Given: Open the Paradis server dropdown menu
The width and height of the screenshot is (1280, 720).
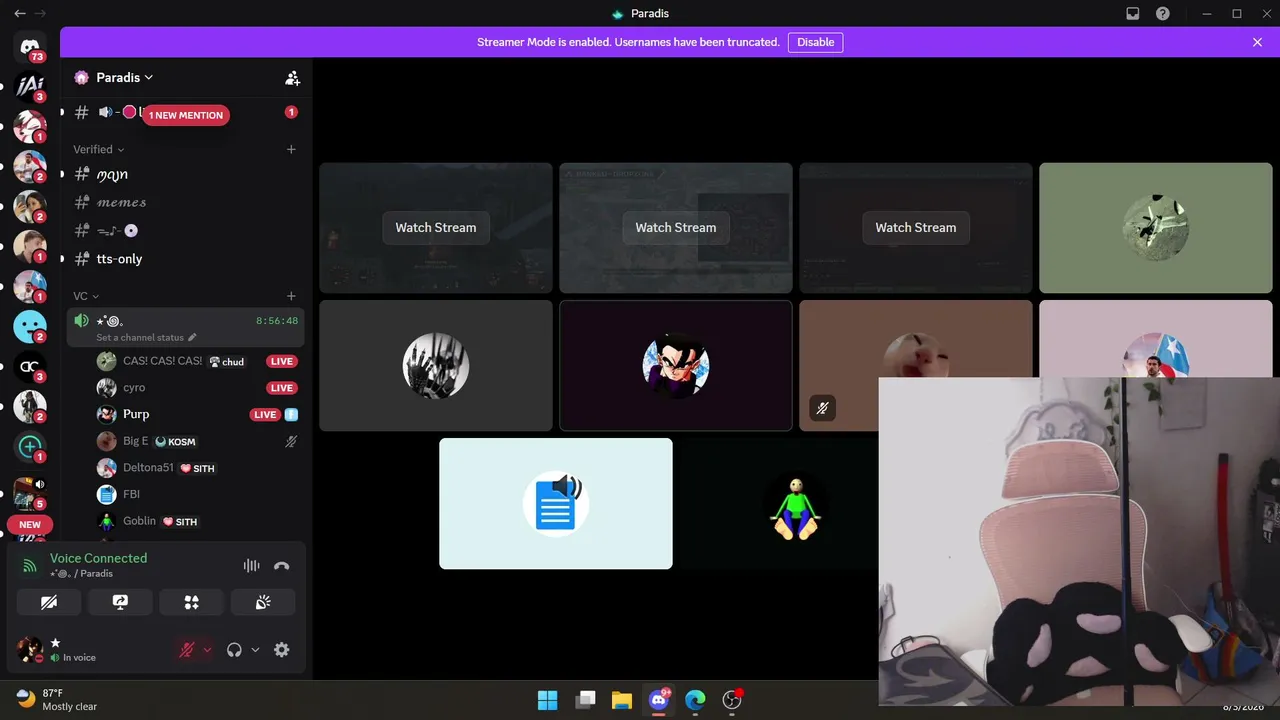Looking at the screenshot, I should coord(124,77).
